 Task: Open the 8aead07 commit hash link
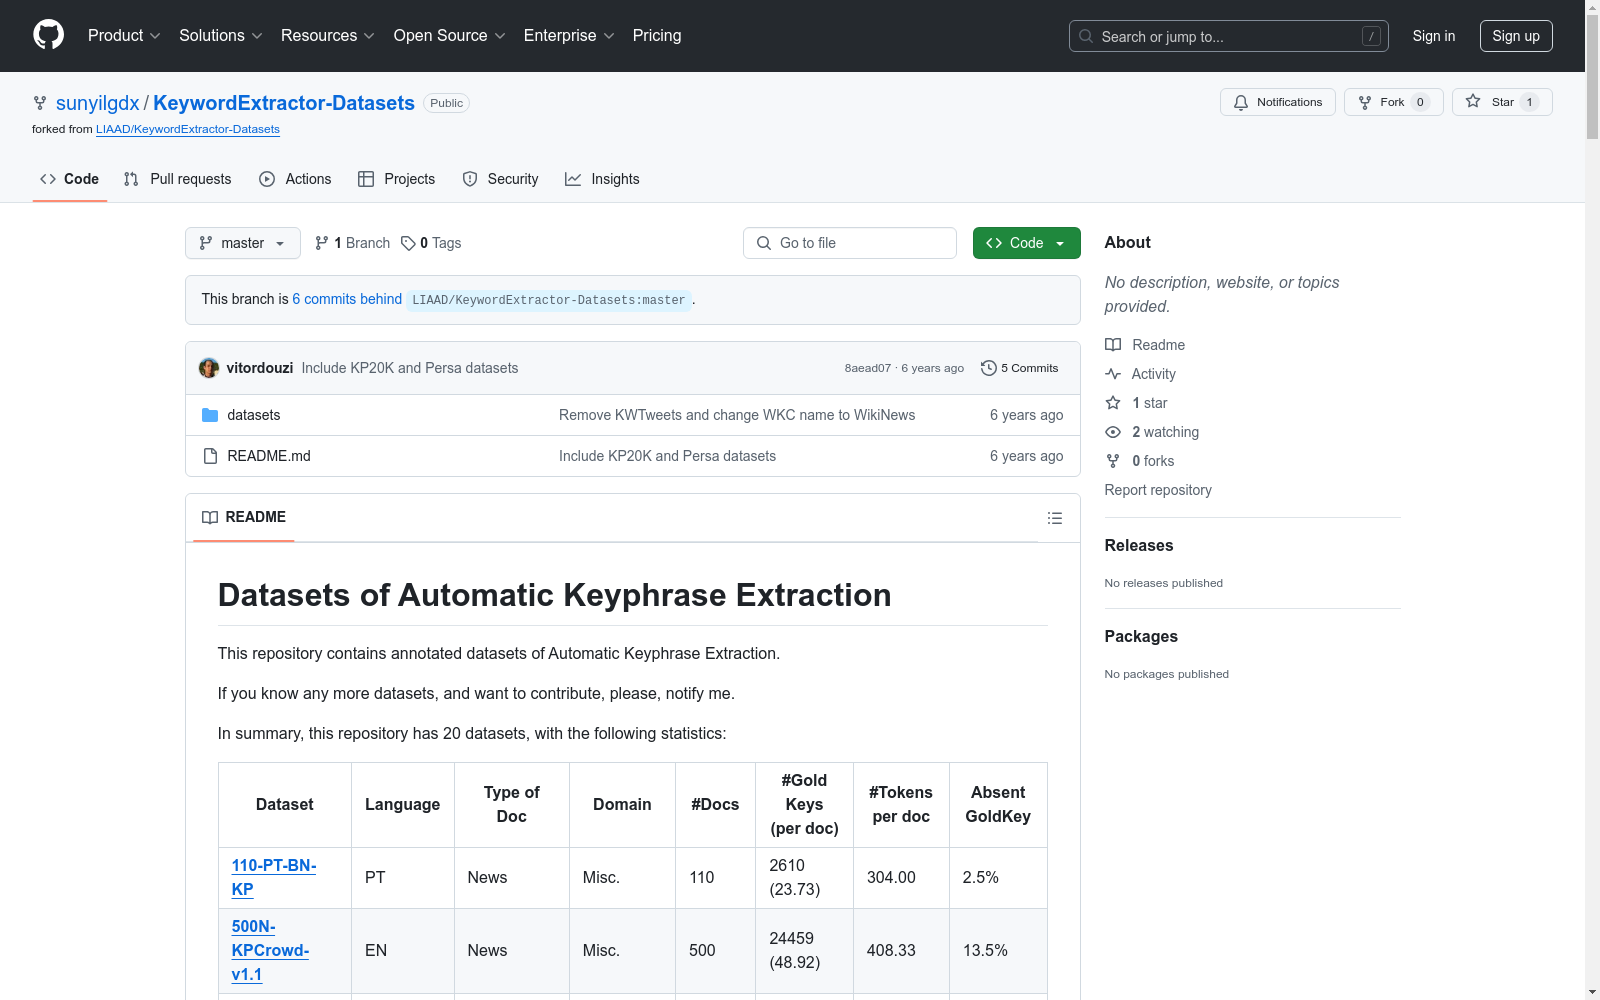pyautogui.click(x=868, y=368)
